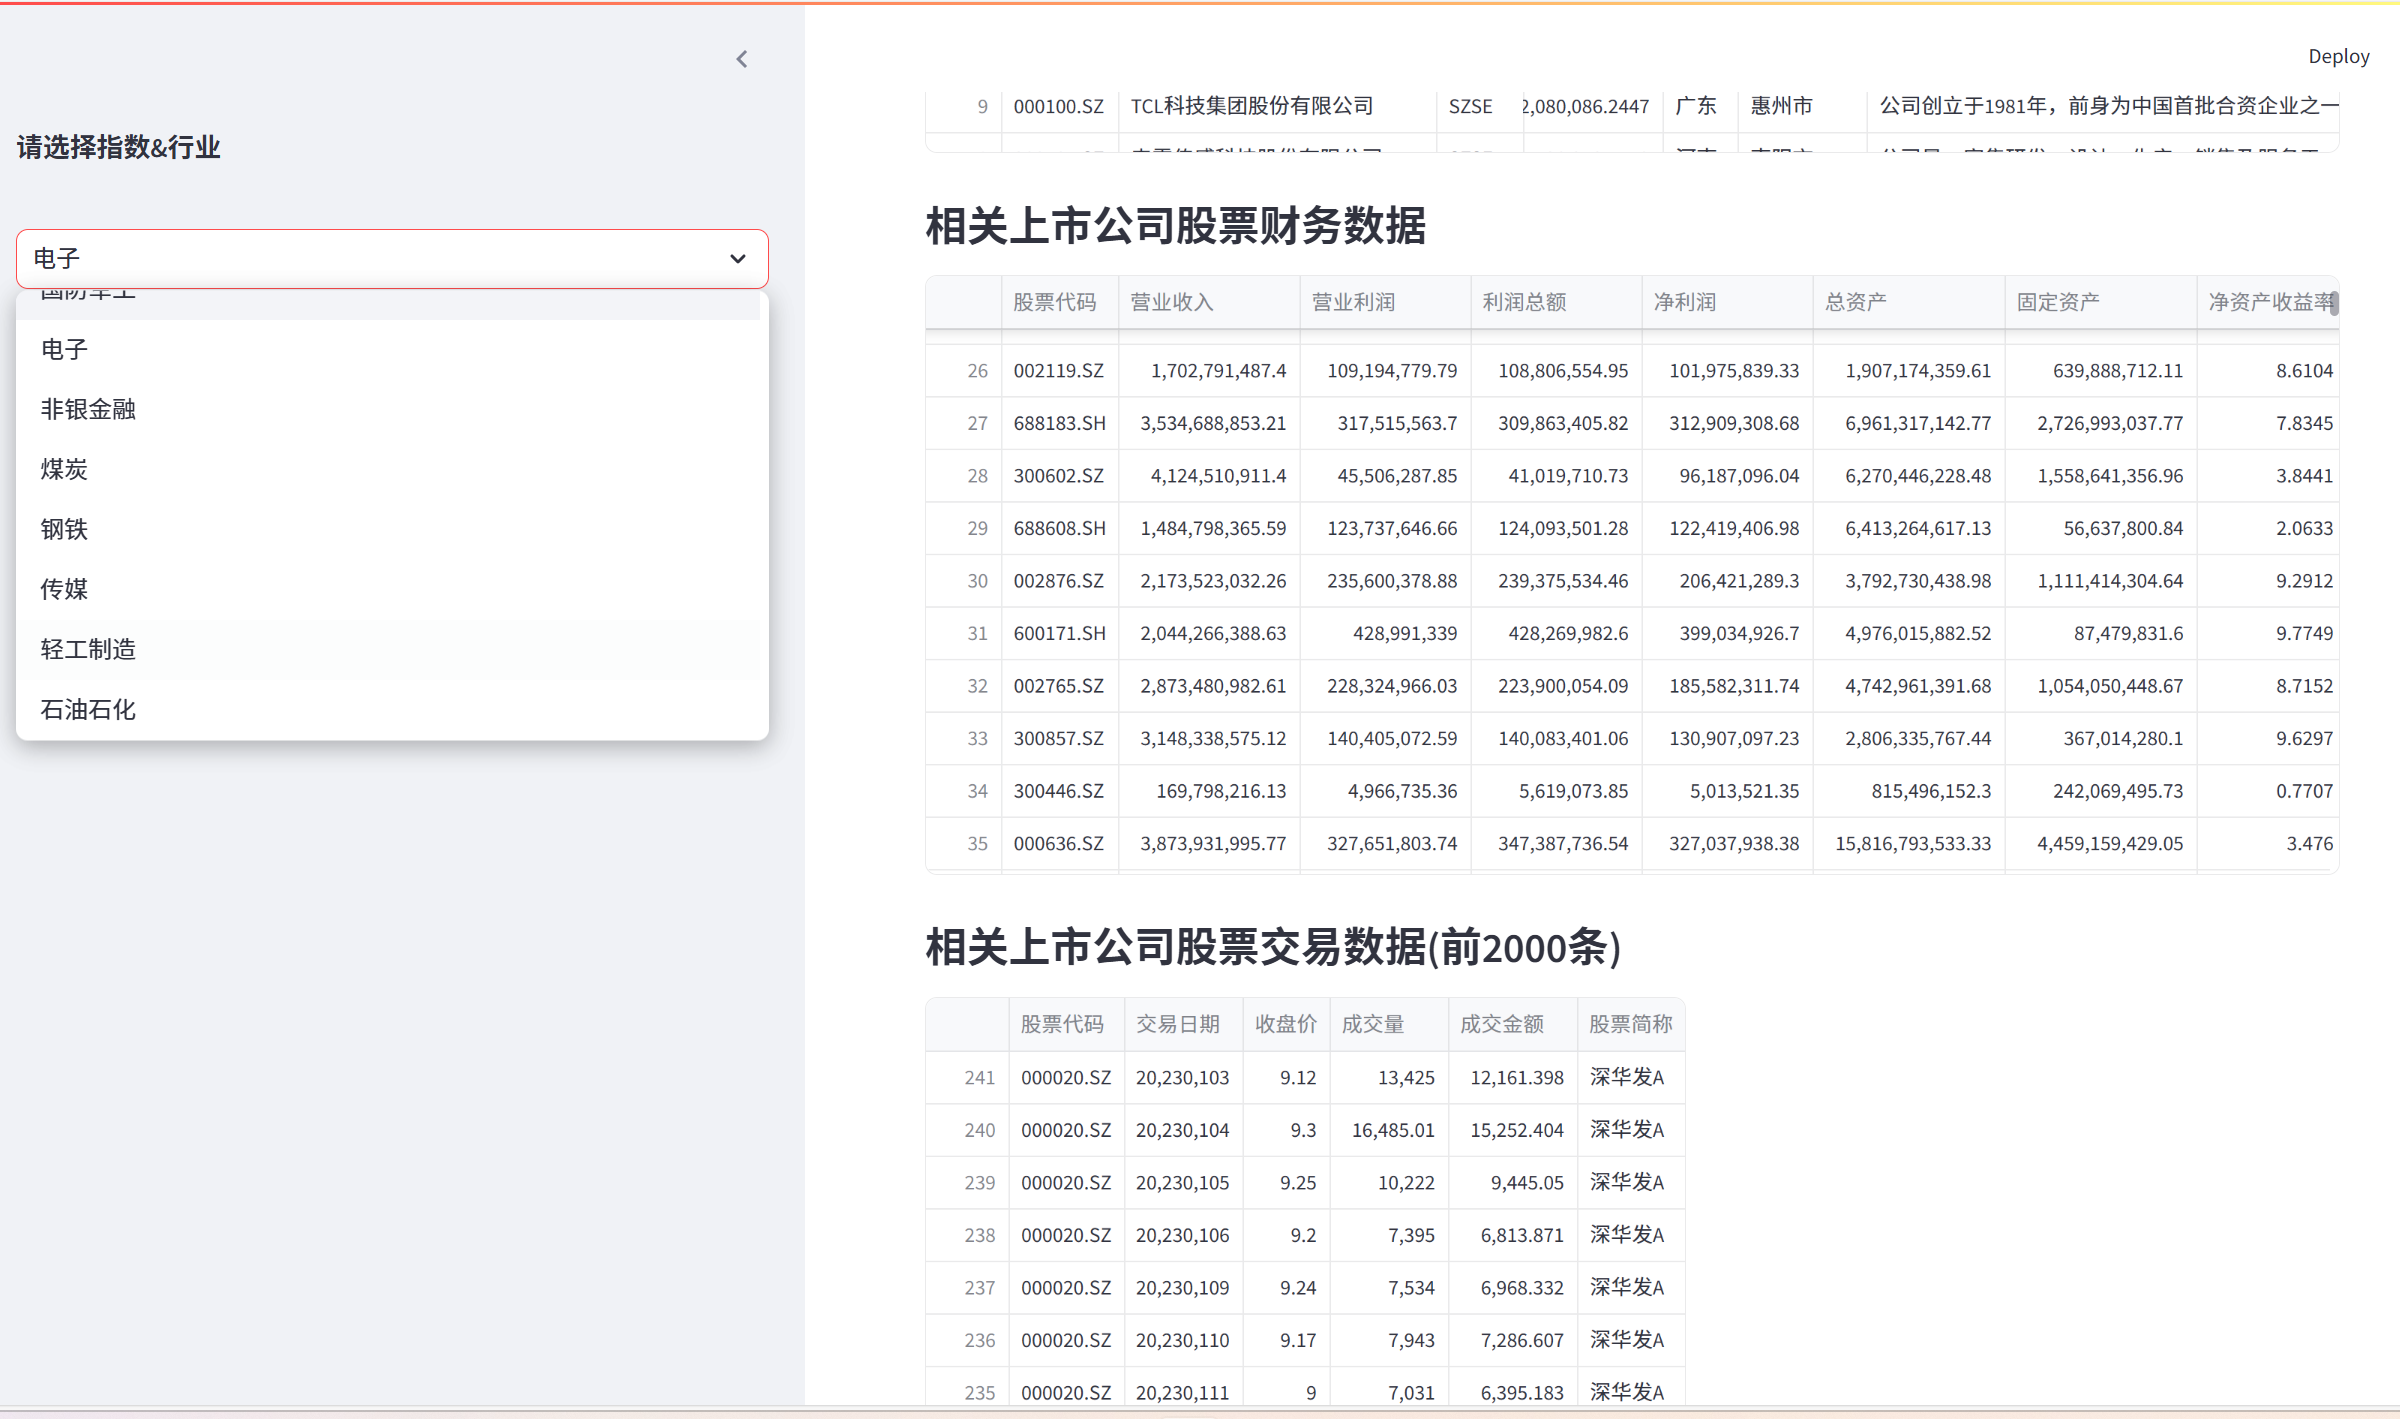Select 电子 option in the dropdown list
This screenshot has height=1419, width=2400.
click(x=64, y=349)
